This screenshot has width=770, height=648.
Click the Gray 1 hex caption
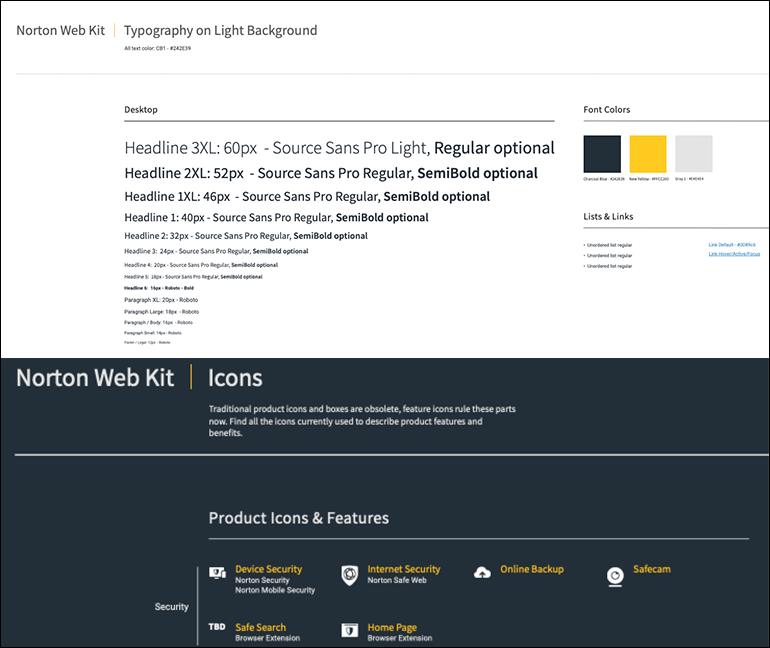pos(689,179)
